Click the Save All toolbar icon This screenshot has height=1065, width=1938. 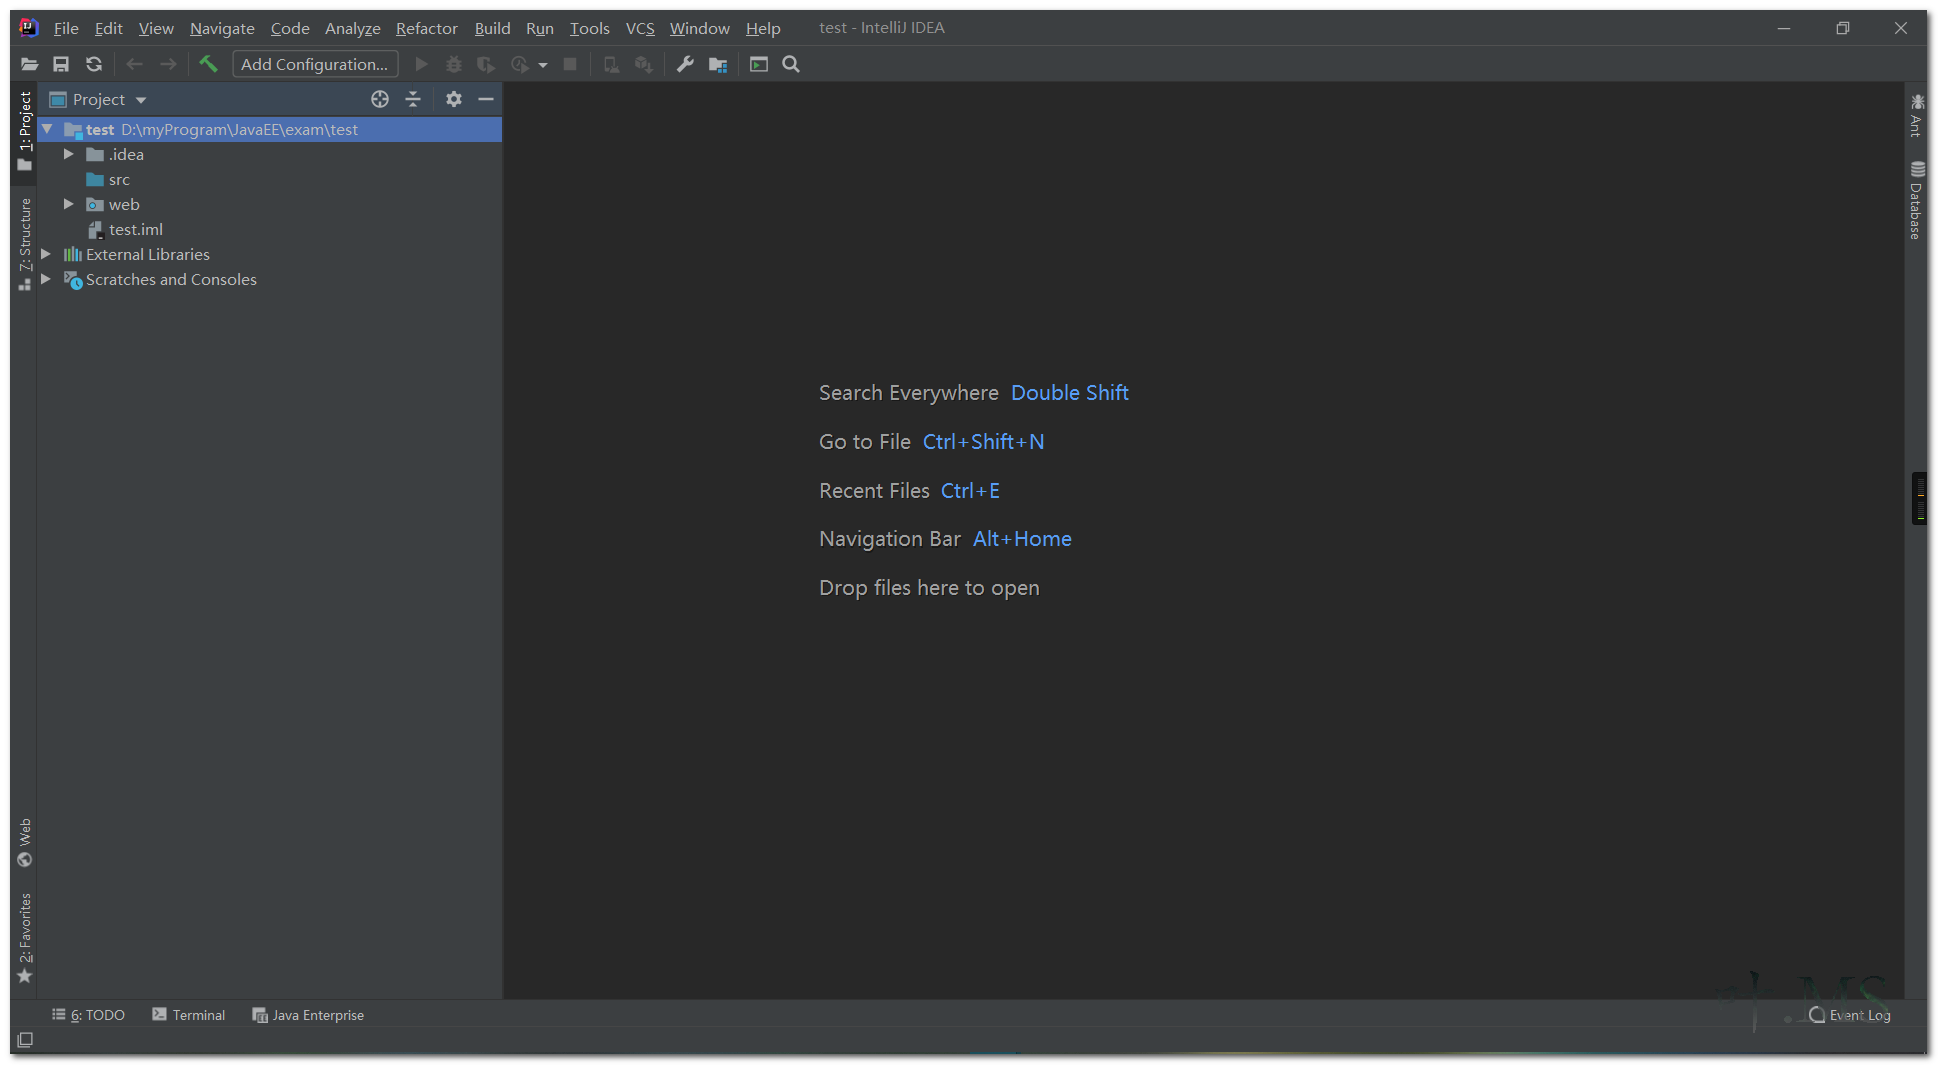61,64
